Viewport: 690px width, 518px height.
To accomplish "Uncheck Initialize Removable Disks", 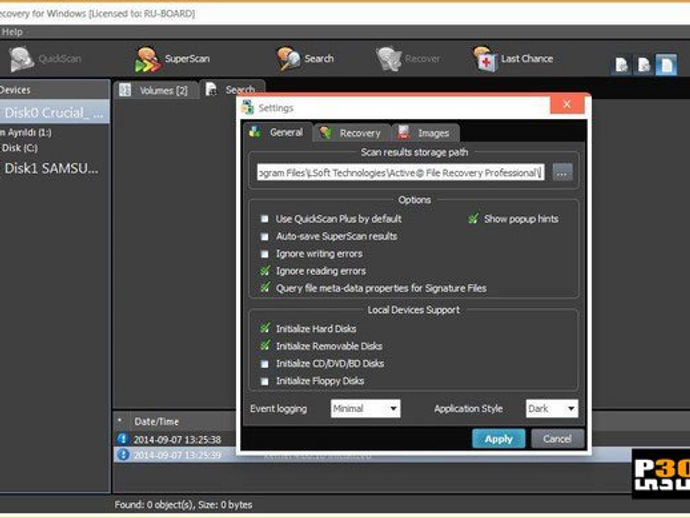I will point(265,345).
